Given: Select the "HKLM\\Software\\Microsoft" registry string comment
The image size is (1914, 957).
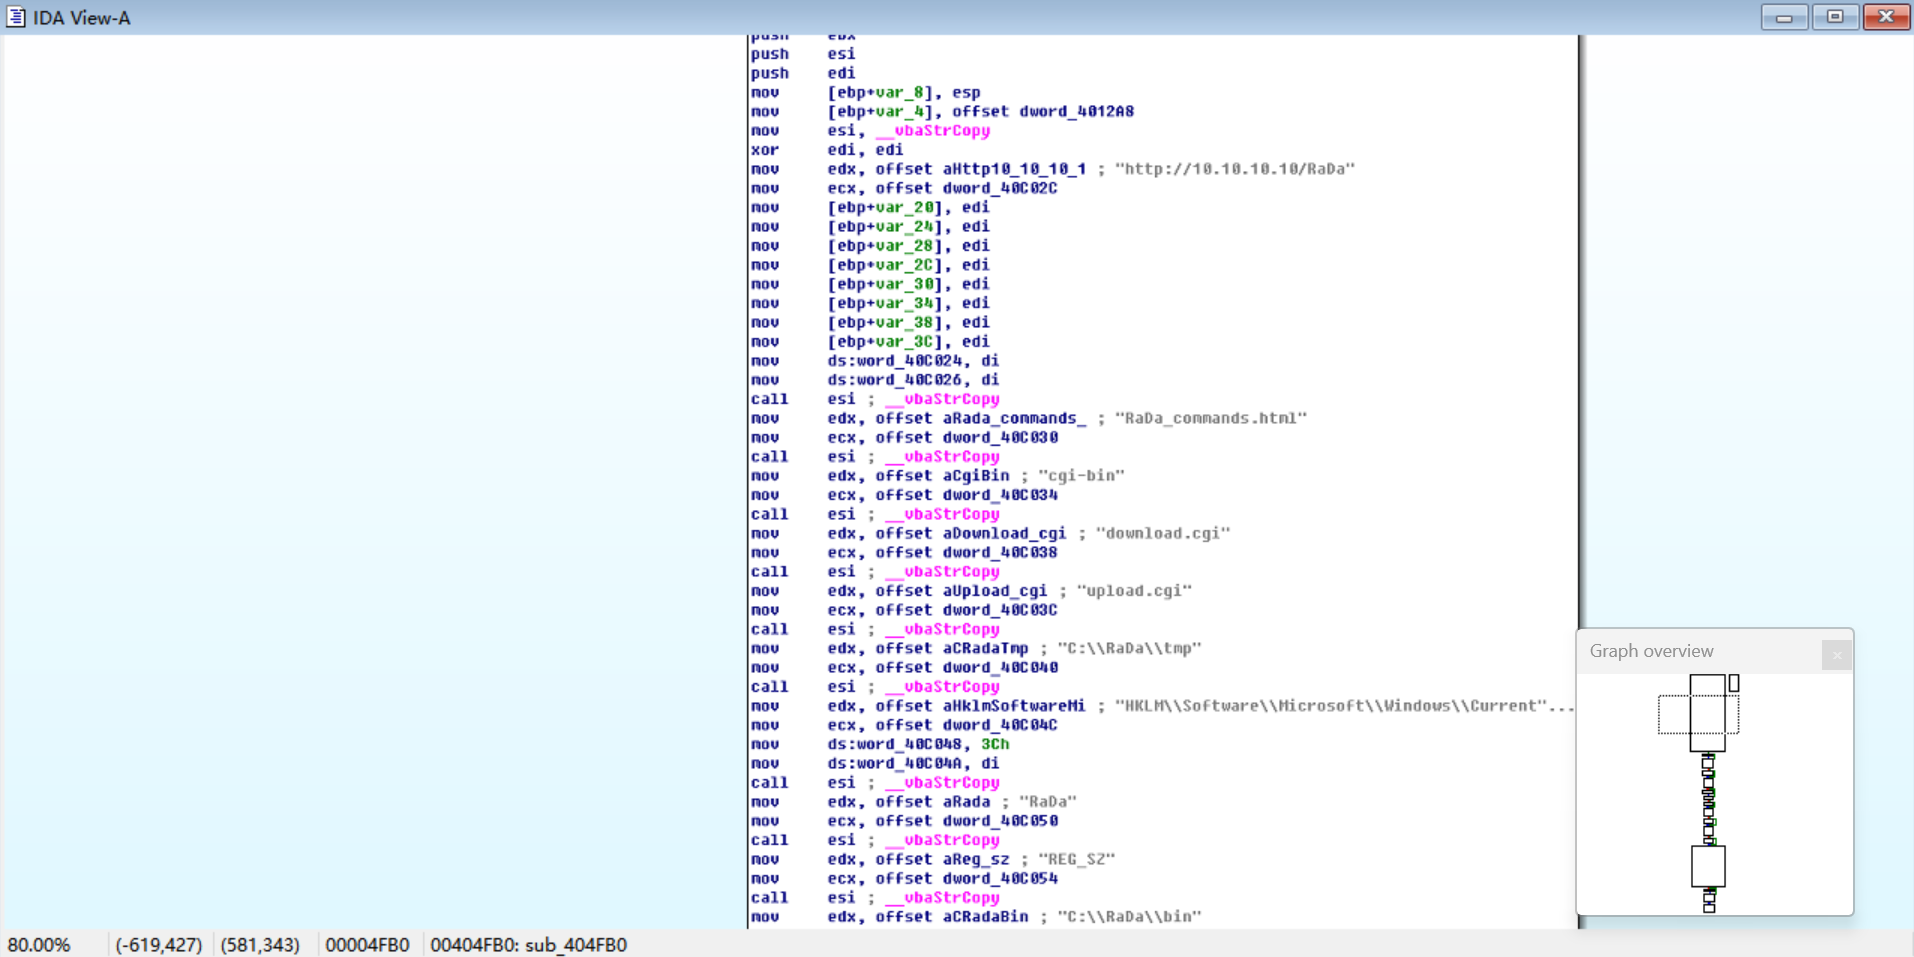Looking at the screenshot, I should click(x=1345, y=706).
